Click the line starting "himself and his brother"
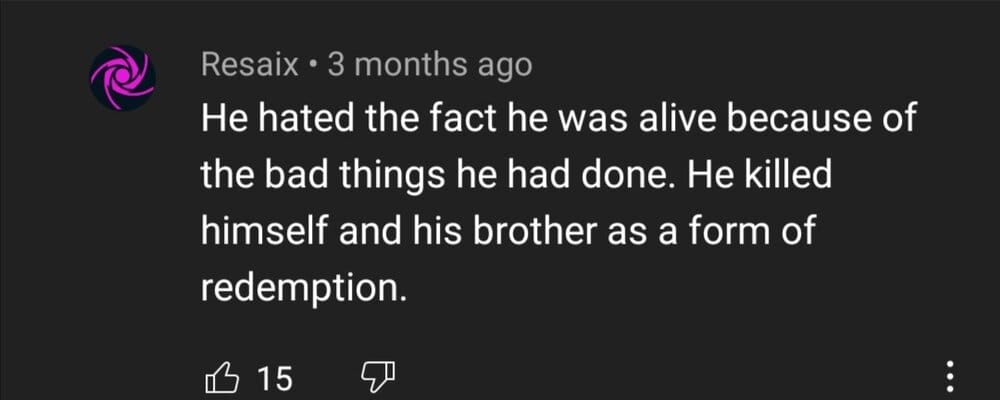The width and height of the screenshot is (1000, 400). point(509,232)
